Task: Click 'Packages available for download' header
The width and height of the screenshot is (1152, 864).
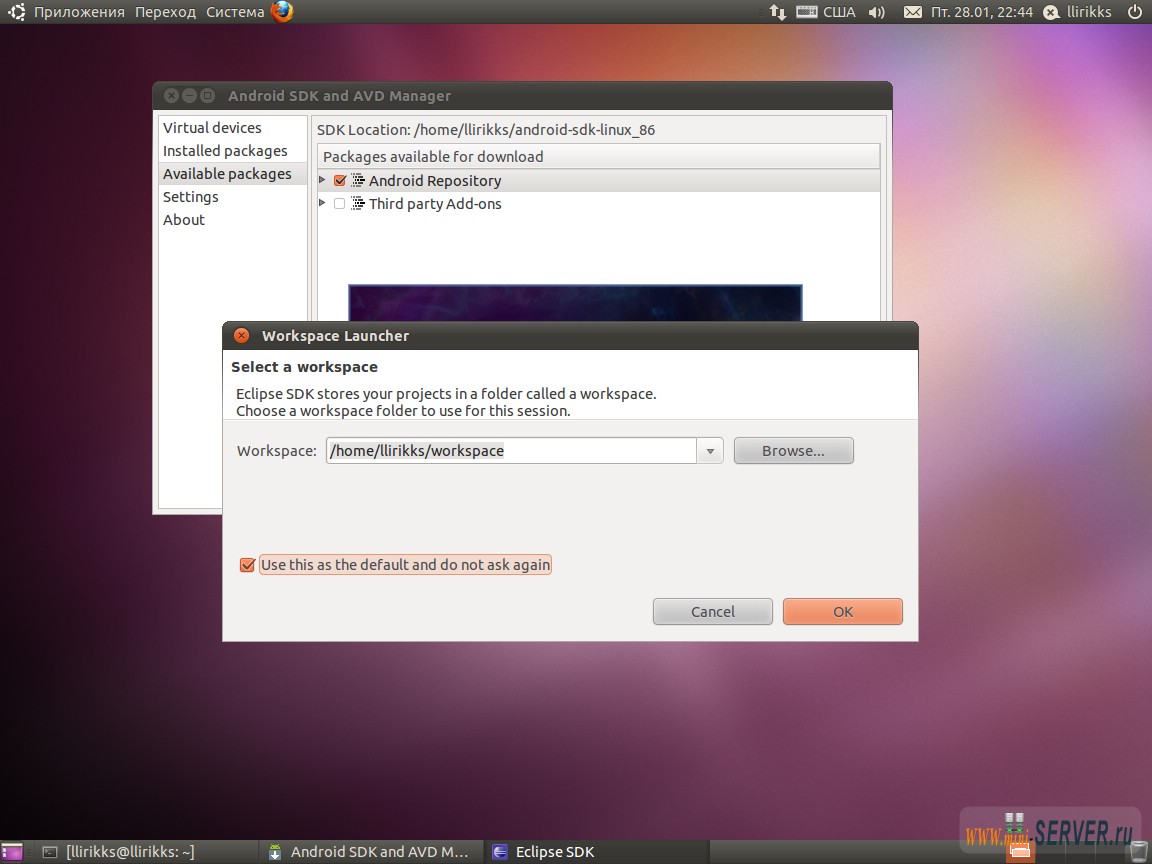Action: click(599, 156)
